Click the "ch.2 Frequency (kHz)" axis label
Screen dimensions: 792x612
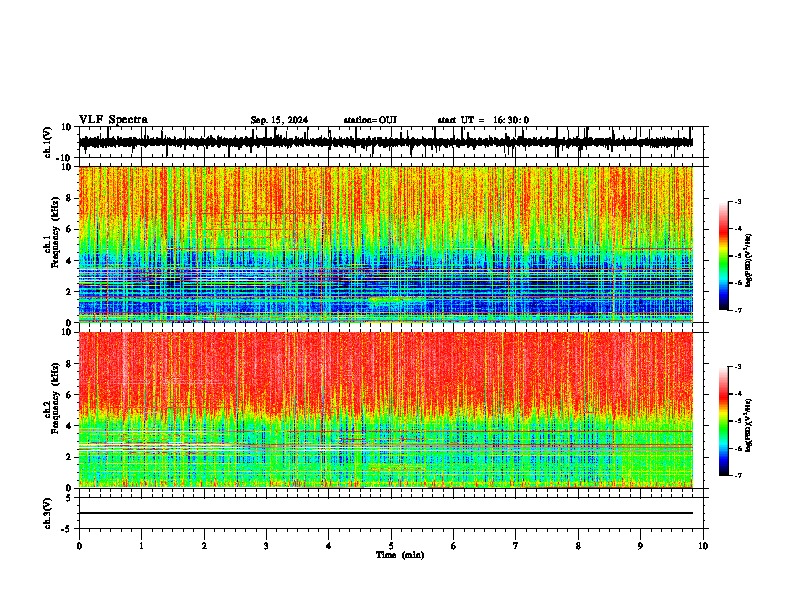pos(51,398)
